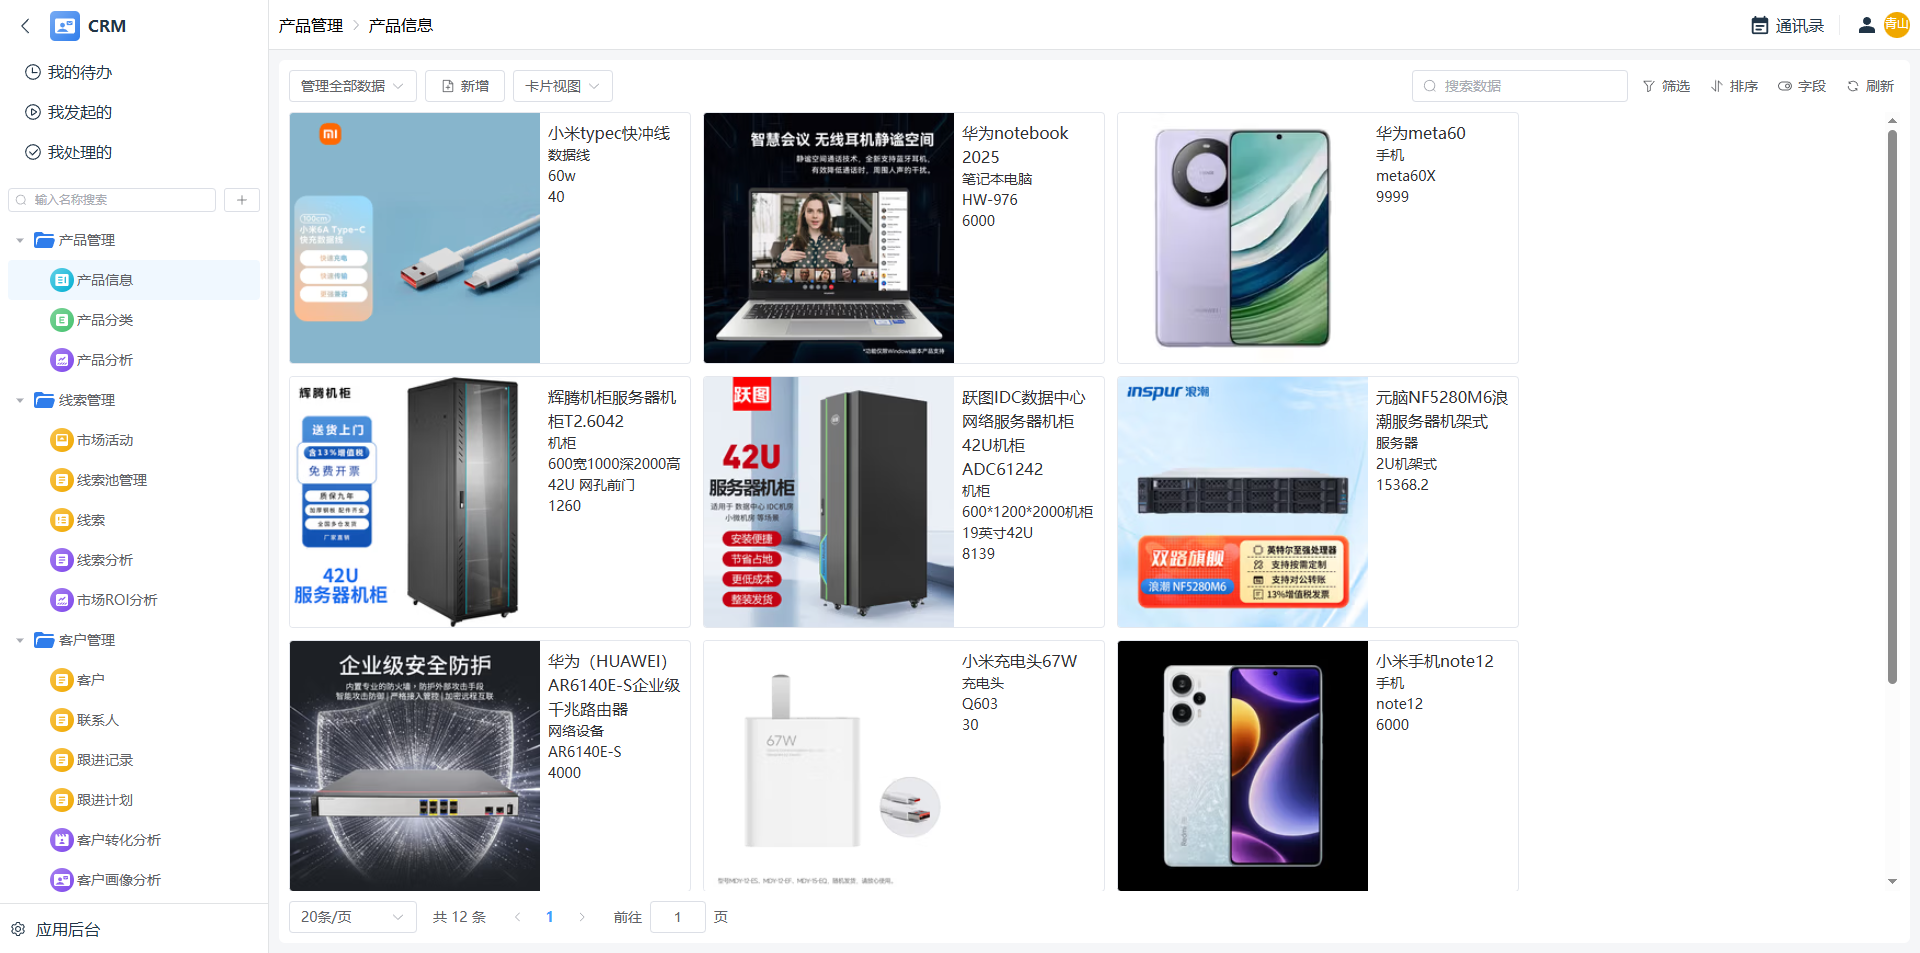Open the 跟进记录 icon item

click(x=61, y=760)
